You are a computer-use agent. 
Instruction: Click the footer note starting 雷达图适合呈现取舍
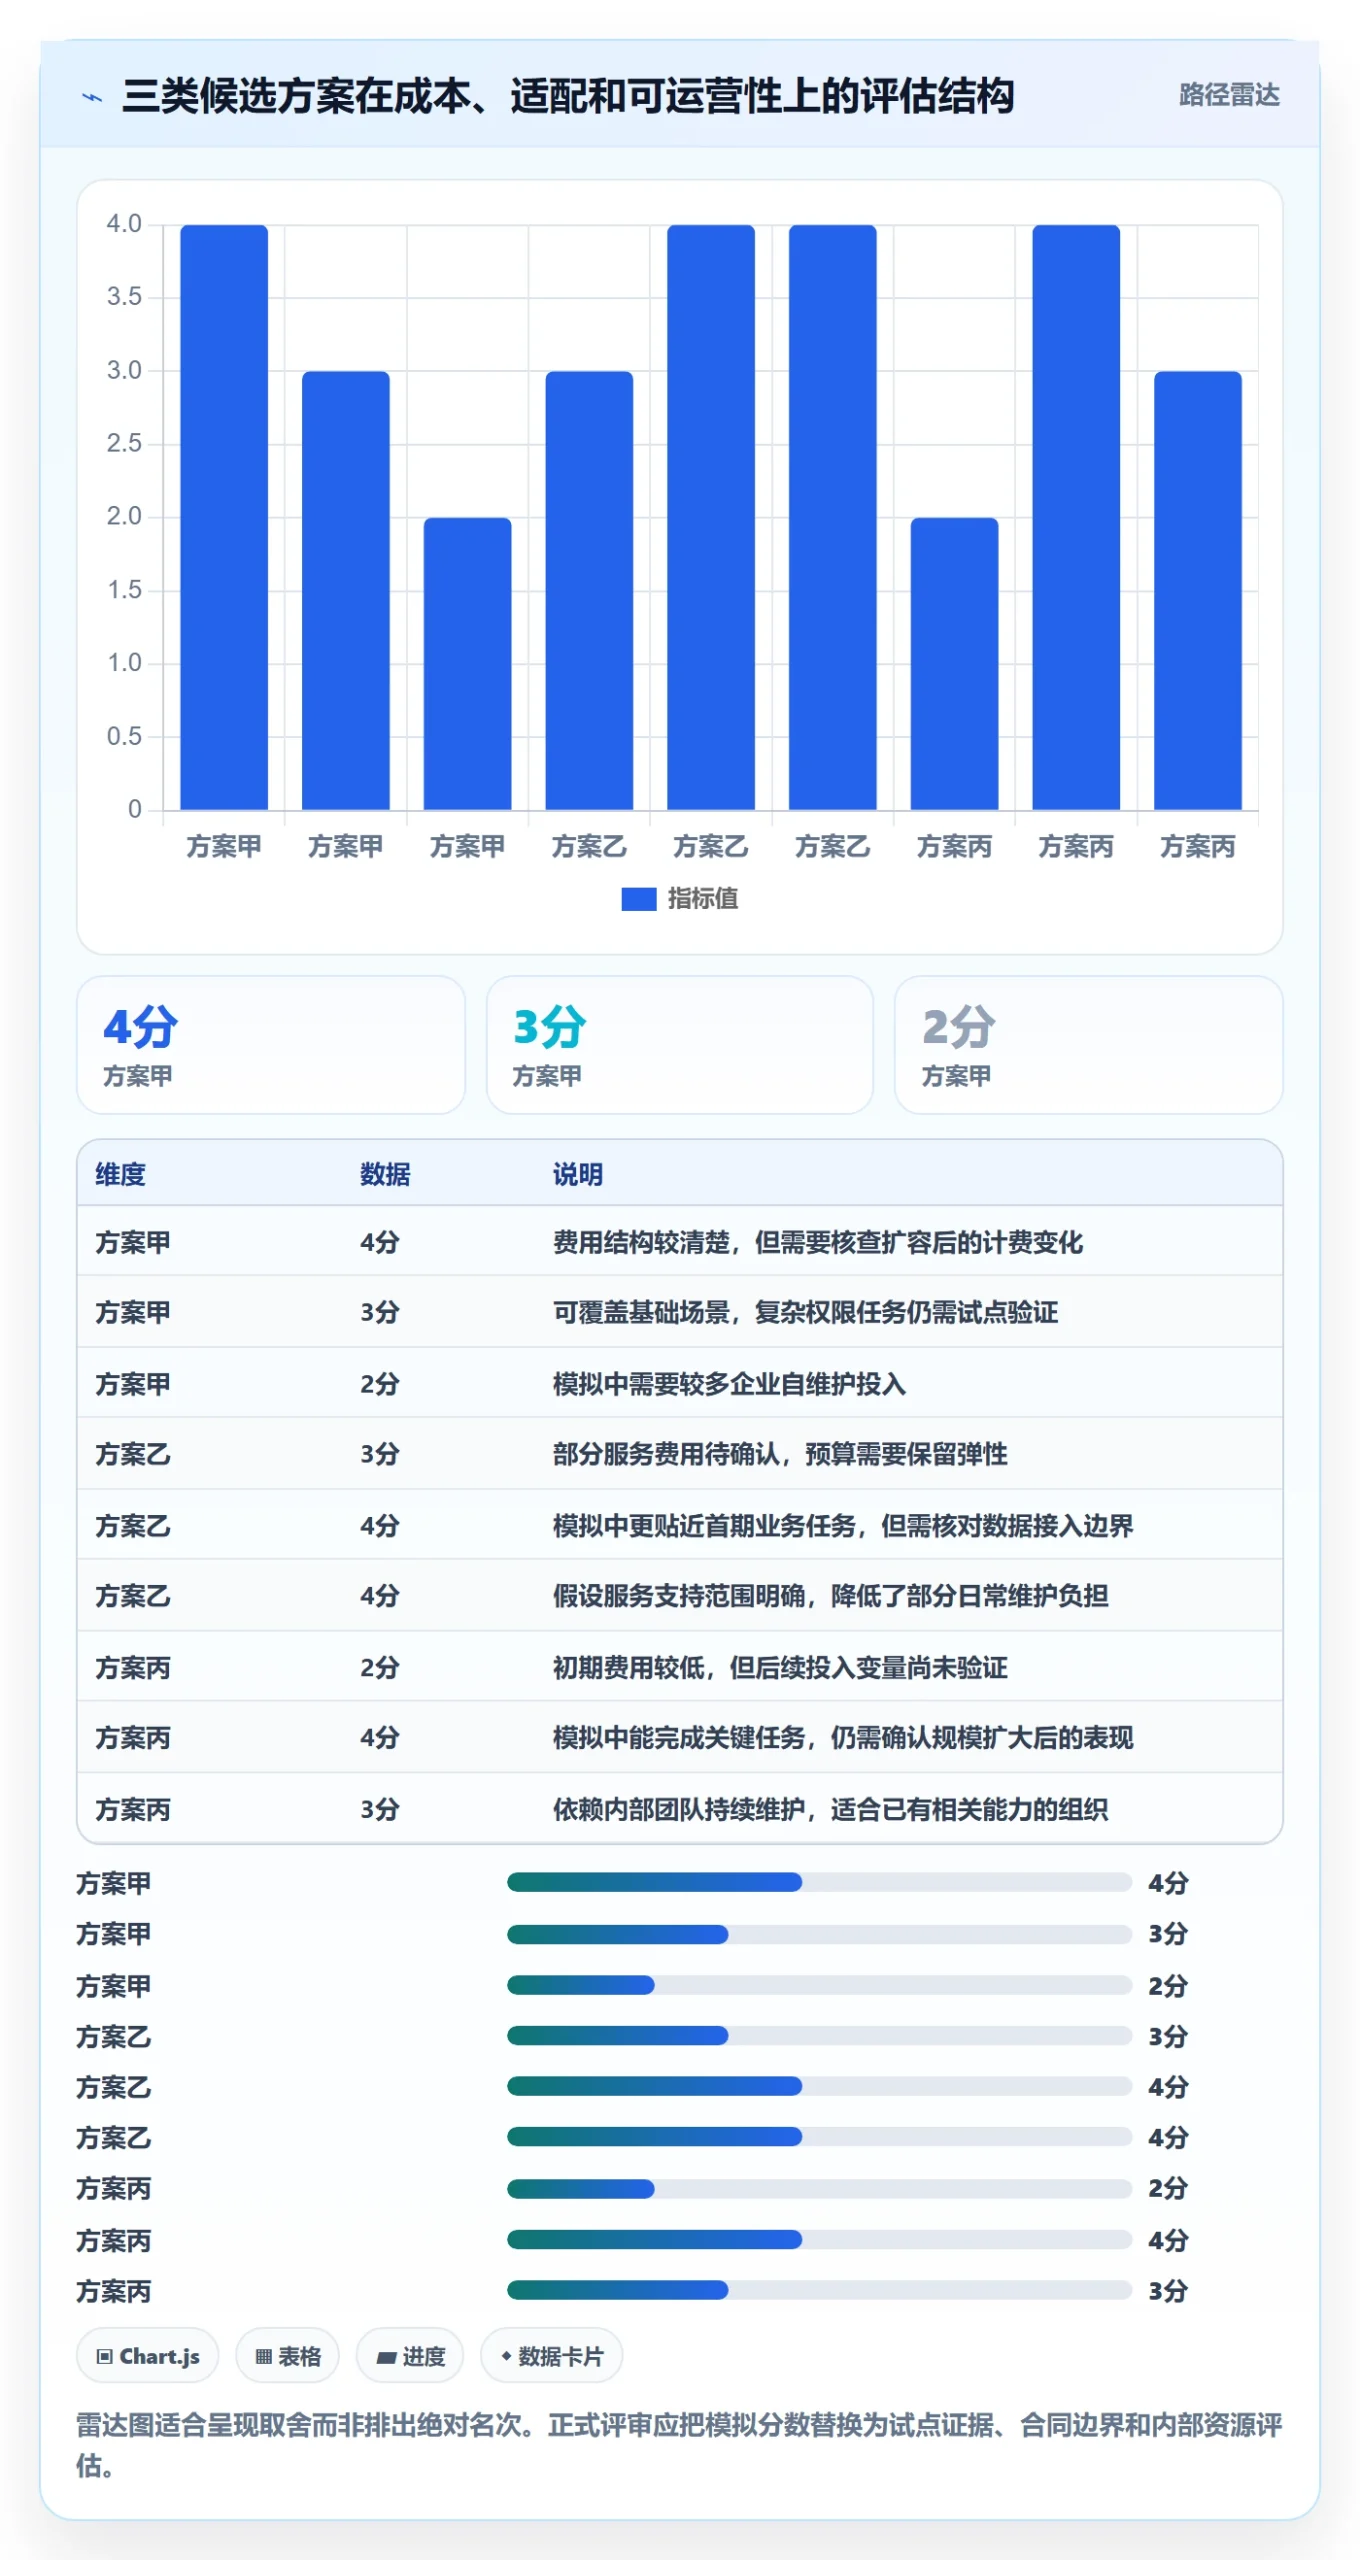(x=680, y=2445)
